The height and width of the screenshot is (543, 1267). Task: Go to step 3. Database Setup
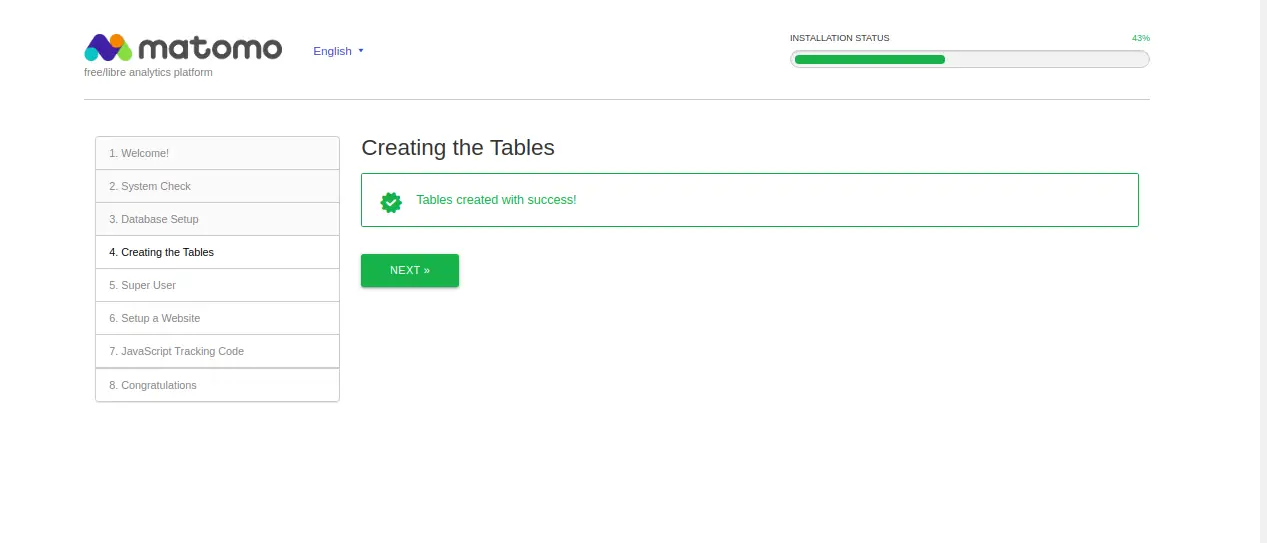tap(217, 219)
